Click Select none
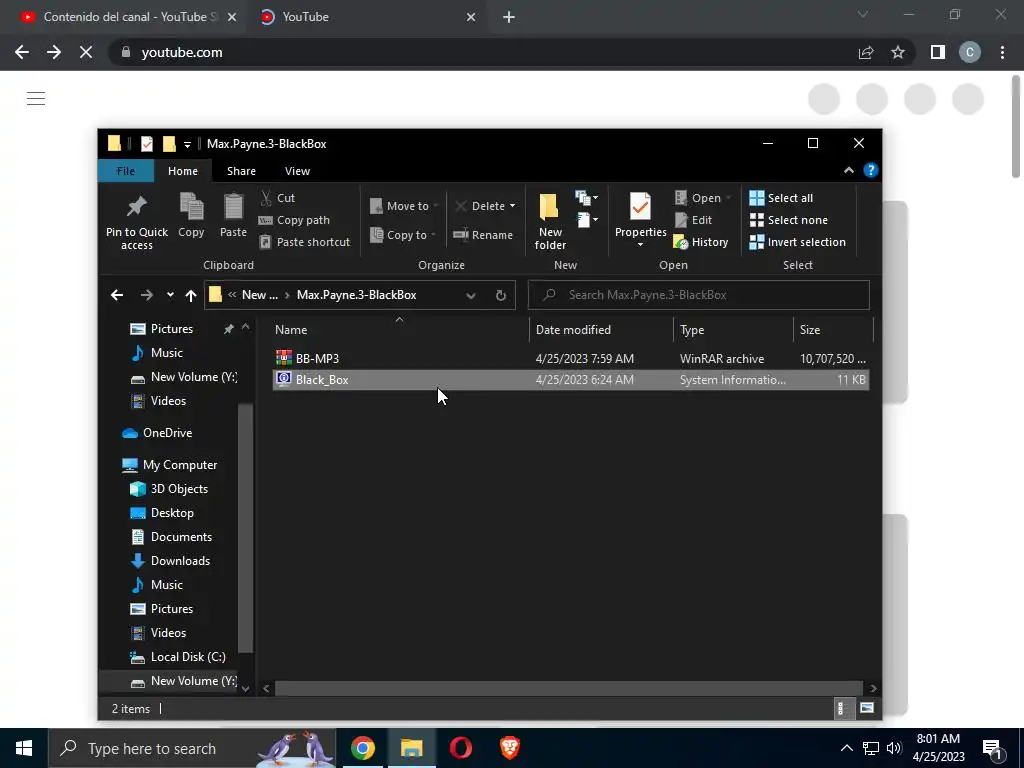The width and height of the screenshot is (1024, 768). [788, 220]
